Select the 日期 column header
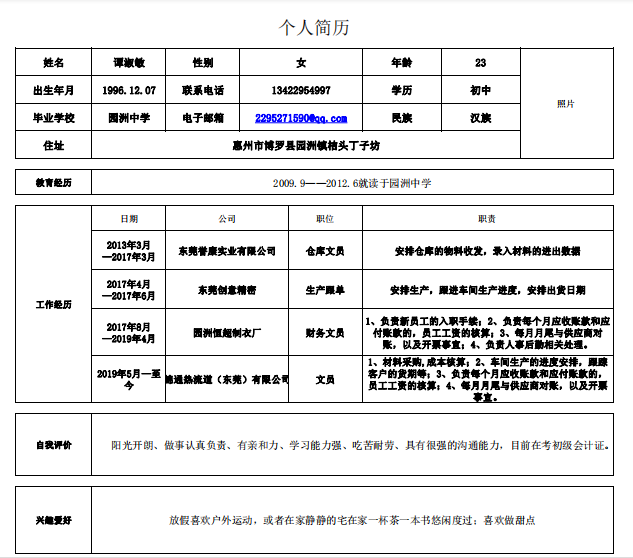The width and height of the screenshot is (633, 558). click(129, 218)
